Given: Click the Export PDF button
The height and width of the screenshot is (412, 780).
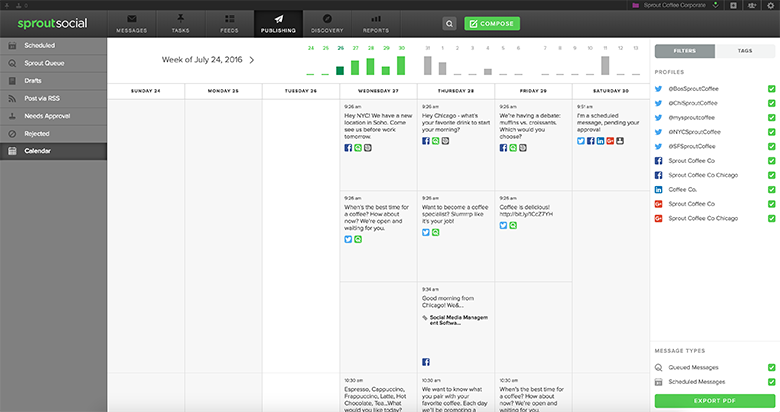Looking at the screenshot, I should [x=714, y=401].
